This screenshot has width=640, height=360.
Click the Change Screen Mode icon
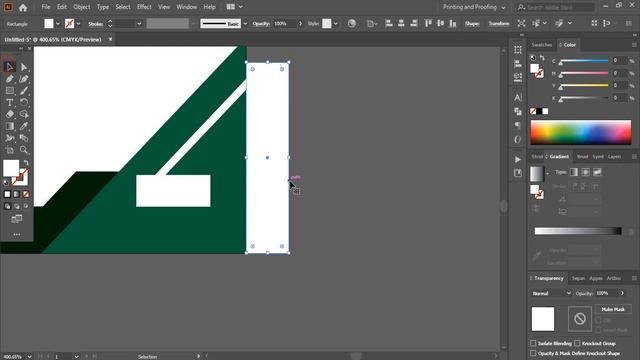coord(17,219)
